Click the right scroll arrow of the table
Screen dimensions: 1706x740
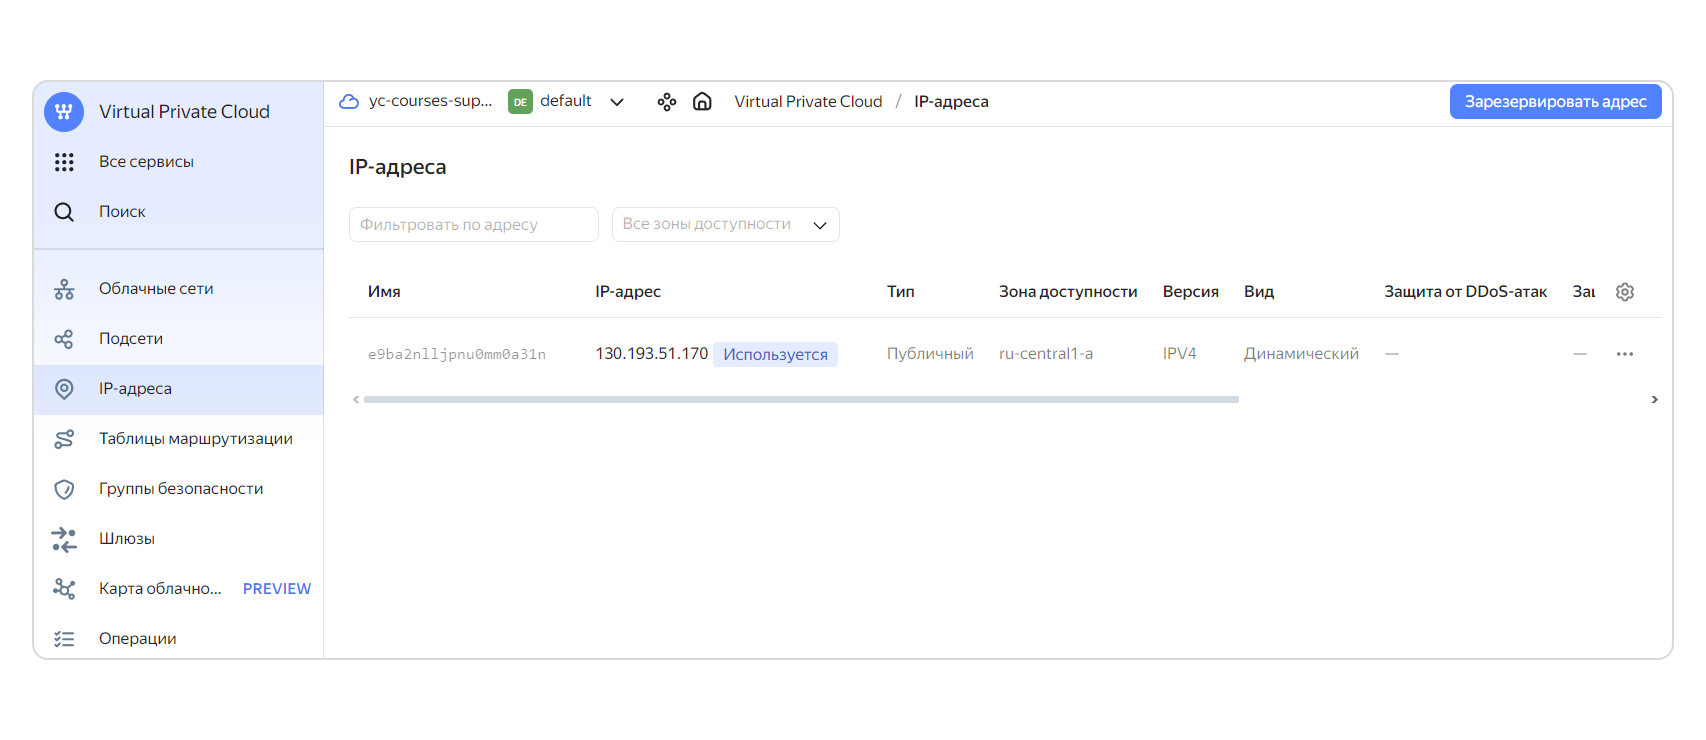pyautogui.click(x=1655, y=399)
